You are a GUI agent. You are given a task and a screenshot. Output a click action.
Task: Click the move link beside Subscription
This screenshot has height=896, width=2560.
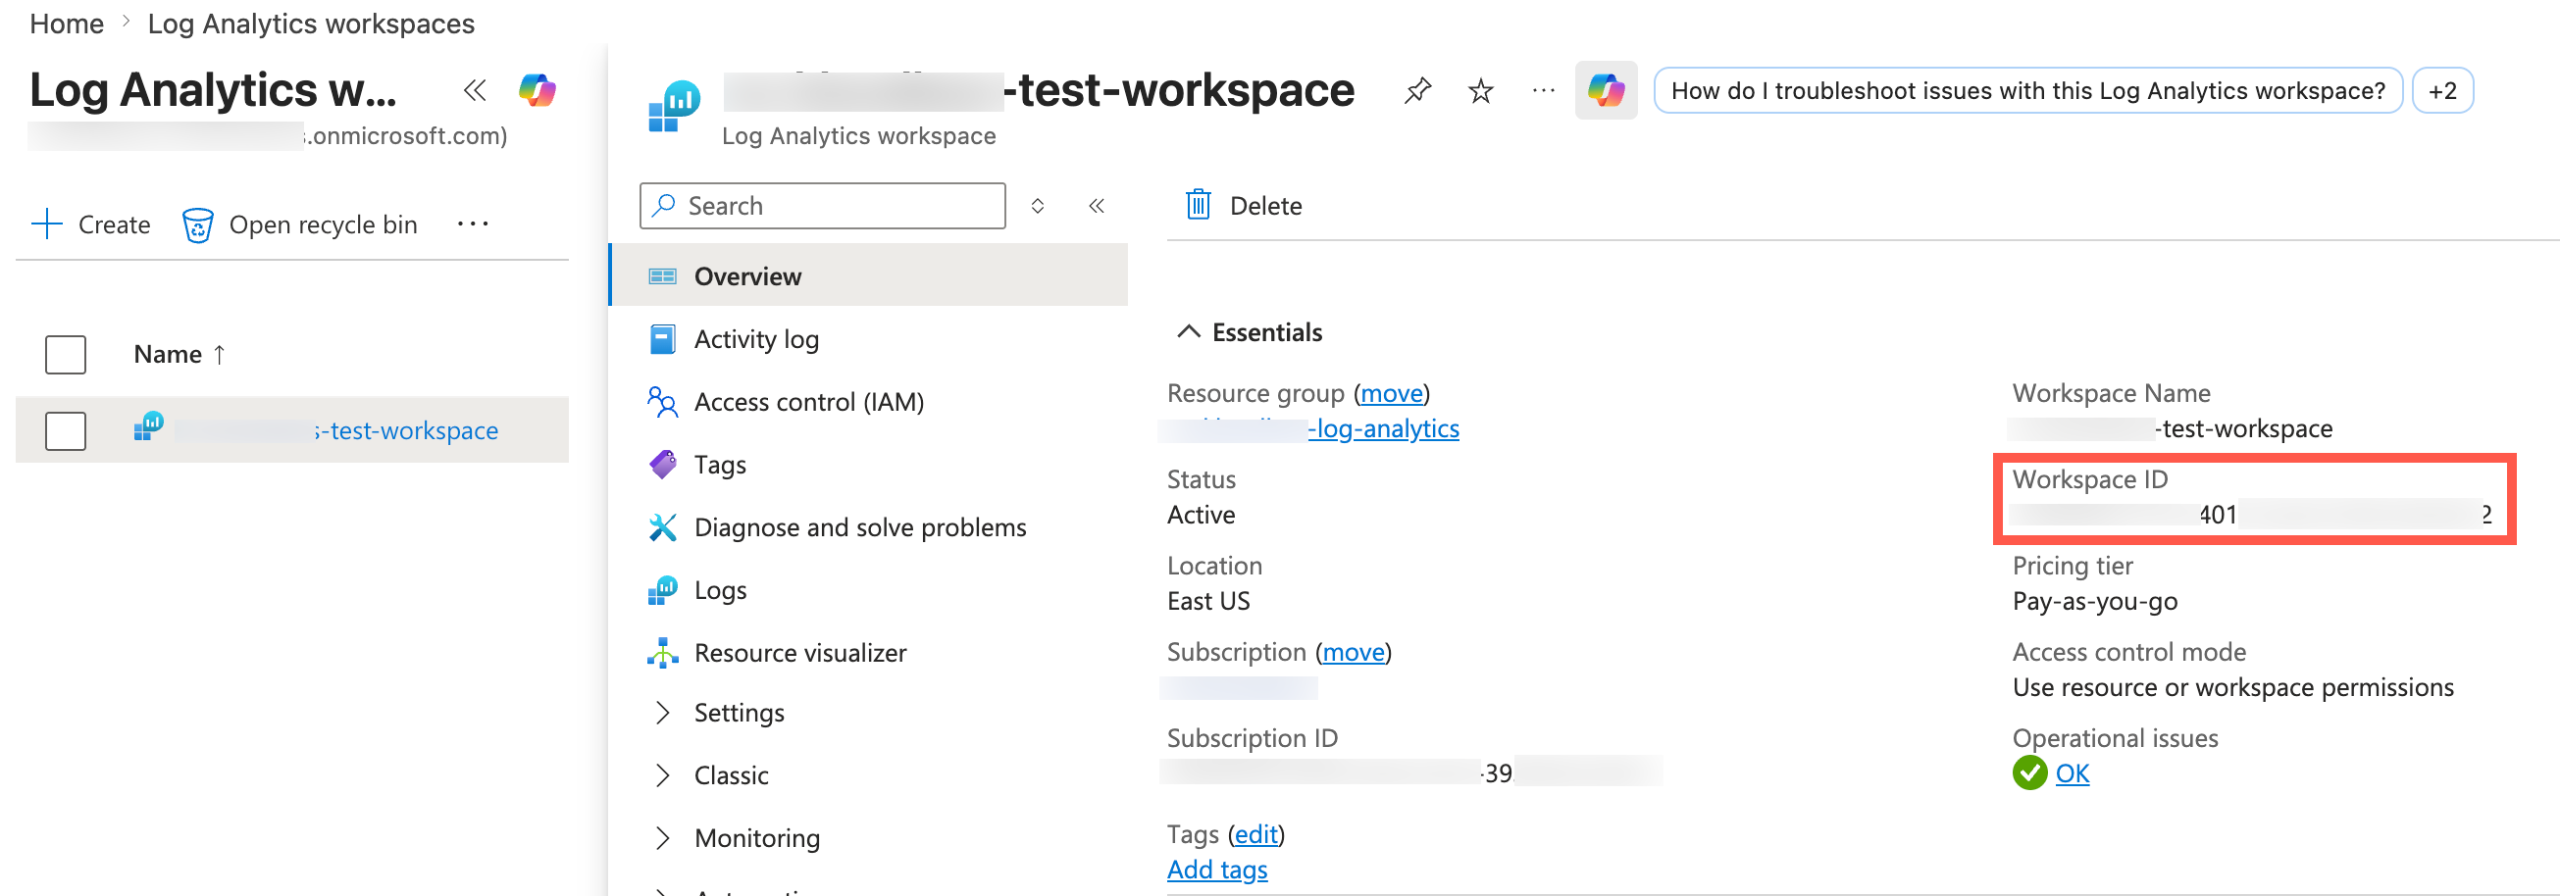pyautogui.click(x=1353, y=652)
